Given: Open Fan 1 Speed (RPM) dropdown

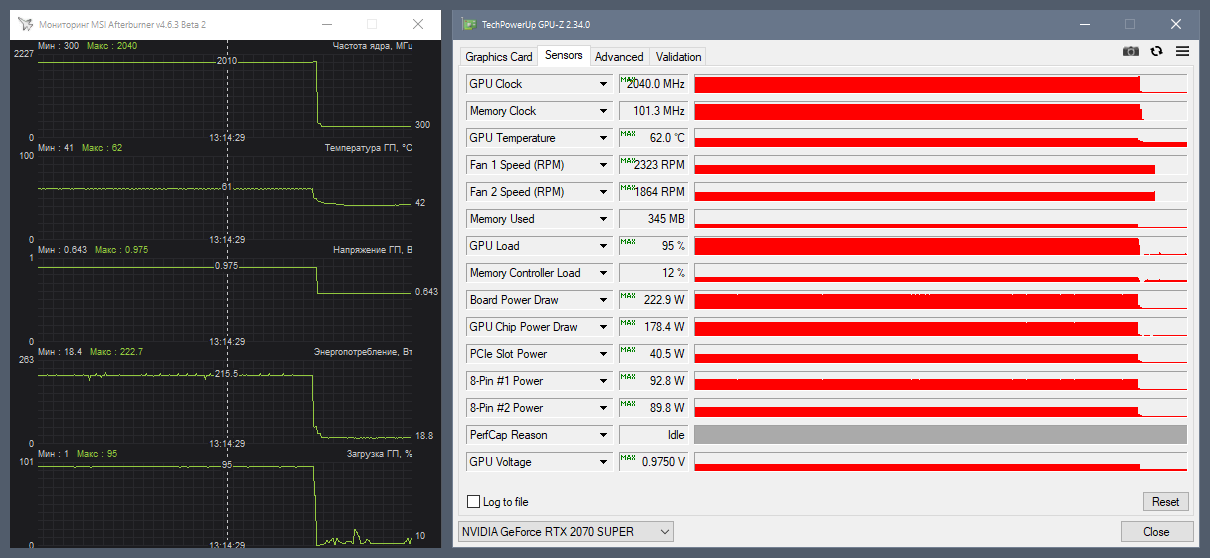Looking at the screenshot, I should [603, 165].
